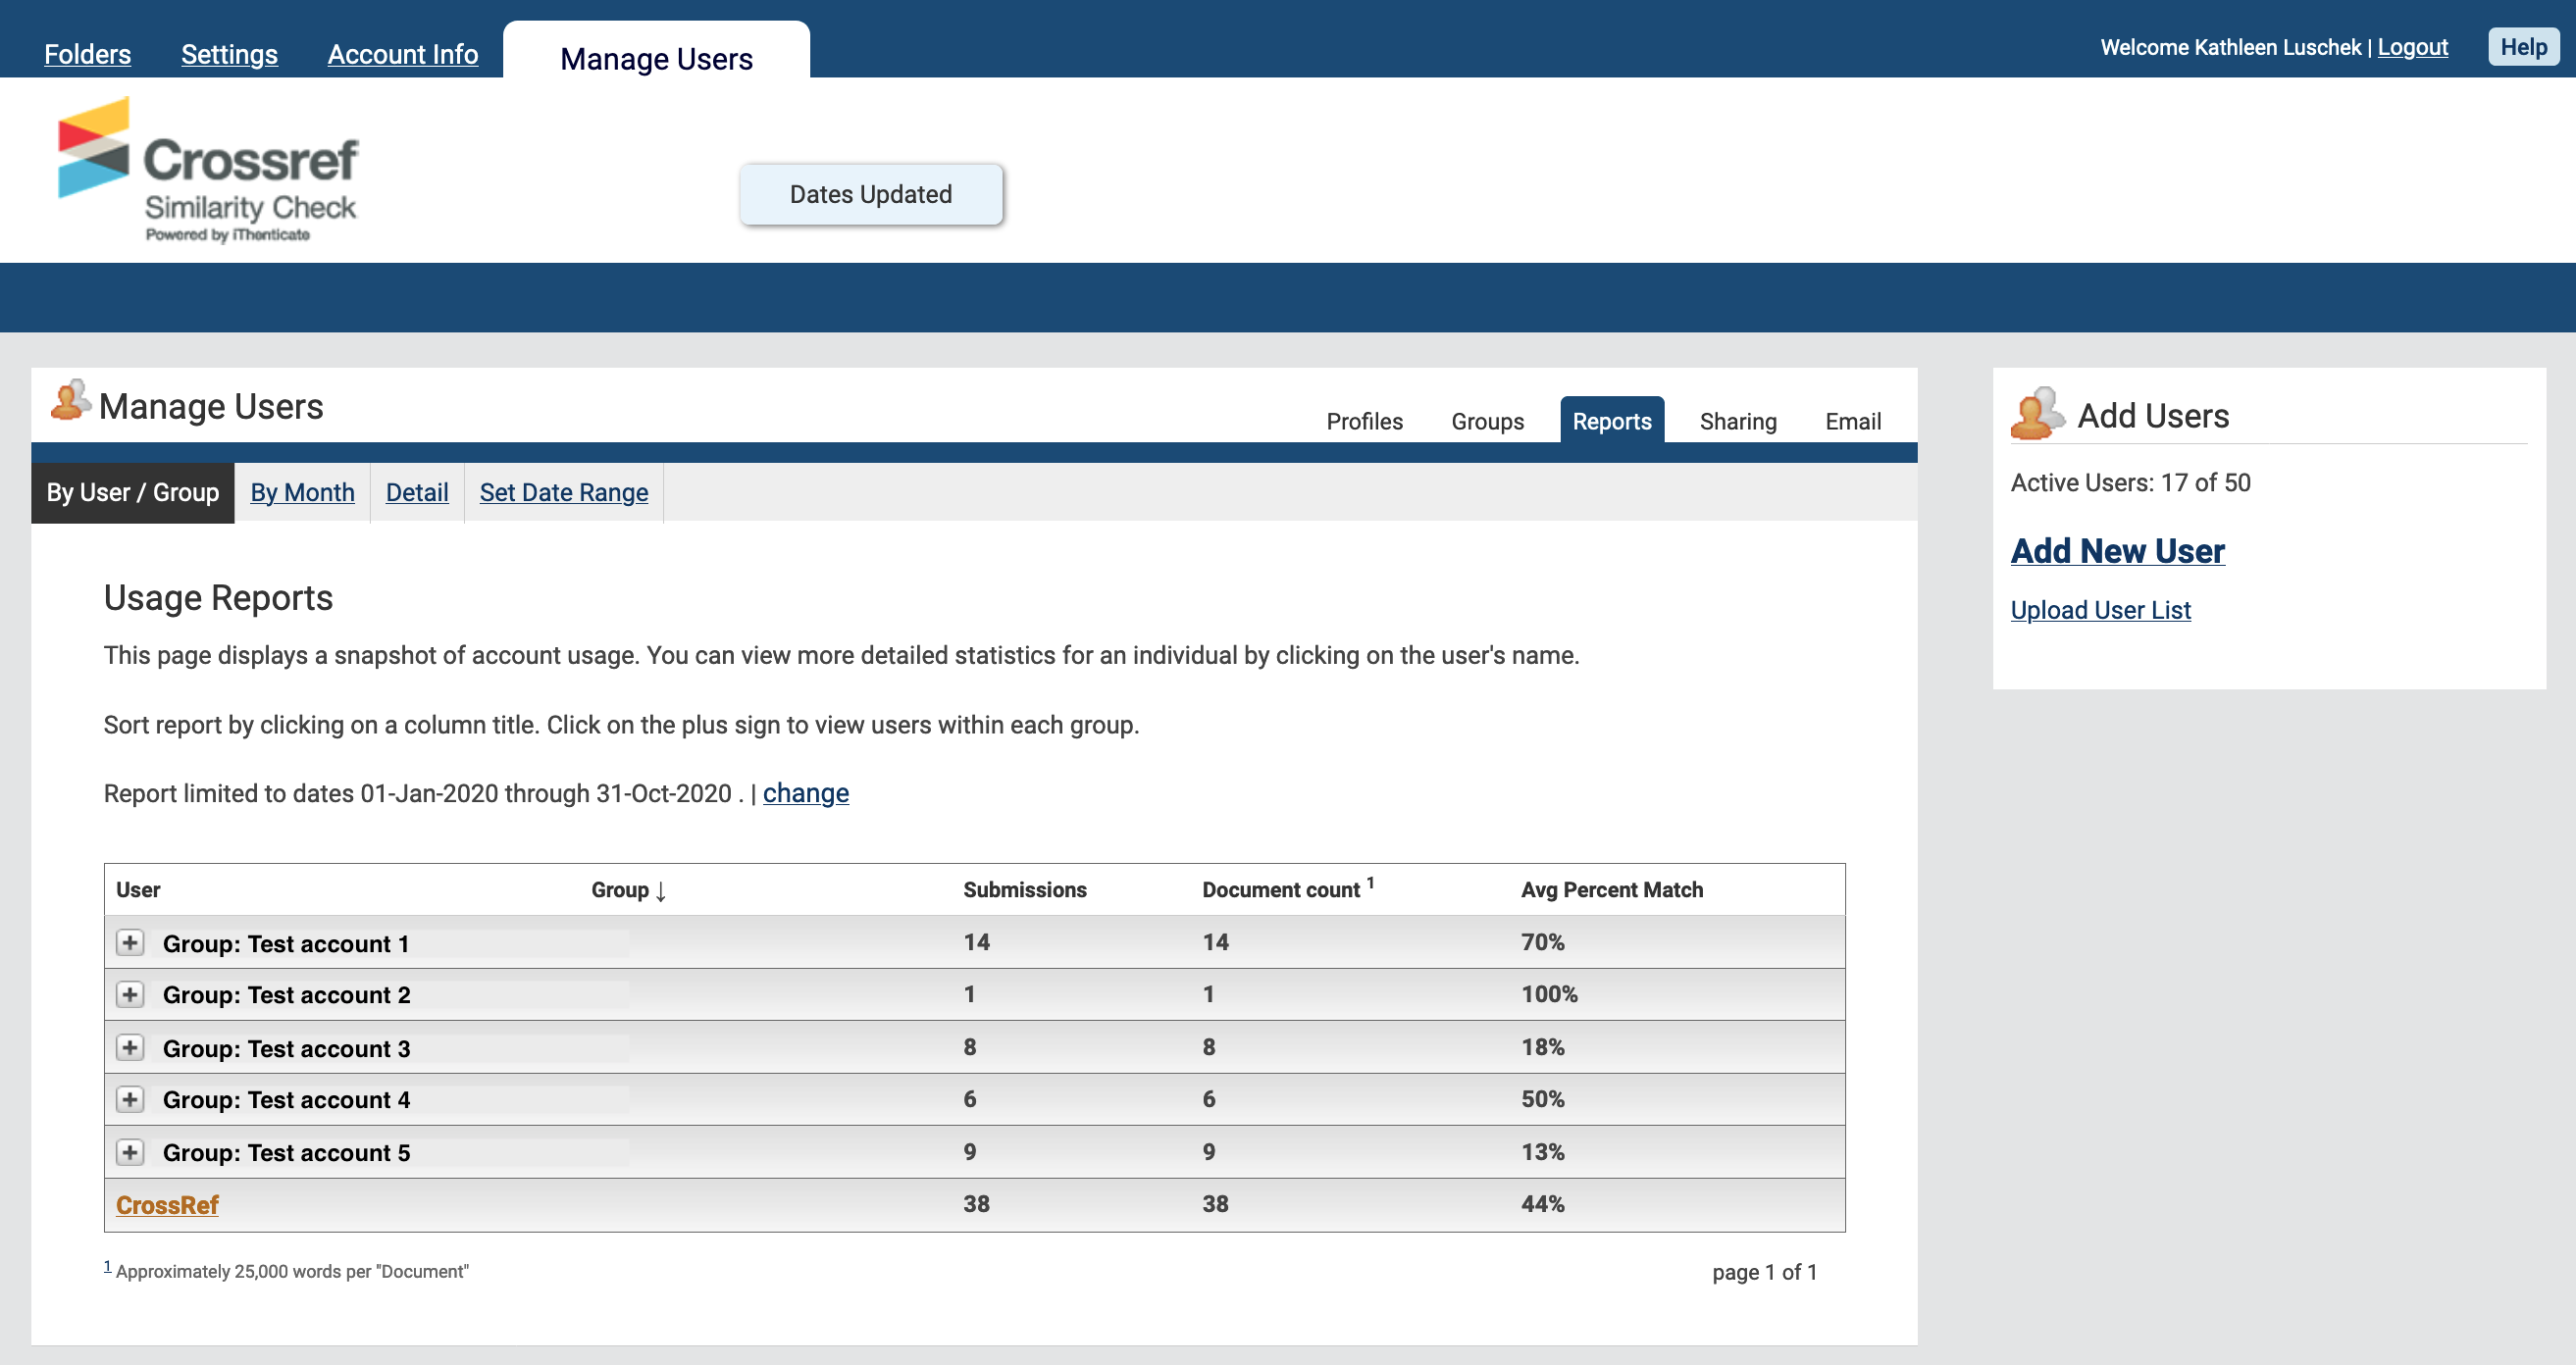Open the Set Date Range view

(x=563, y=492)
